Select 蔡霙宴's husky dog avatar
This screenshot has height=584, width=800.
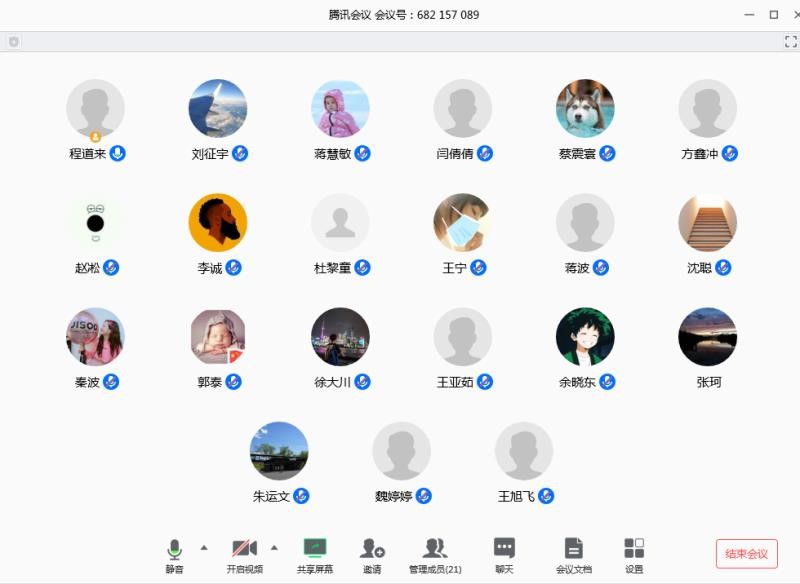[585, 108]
